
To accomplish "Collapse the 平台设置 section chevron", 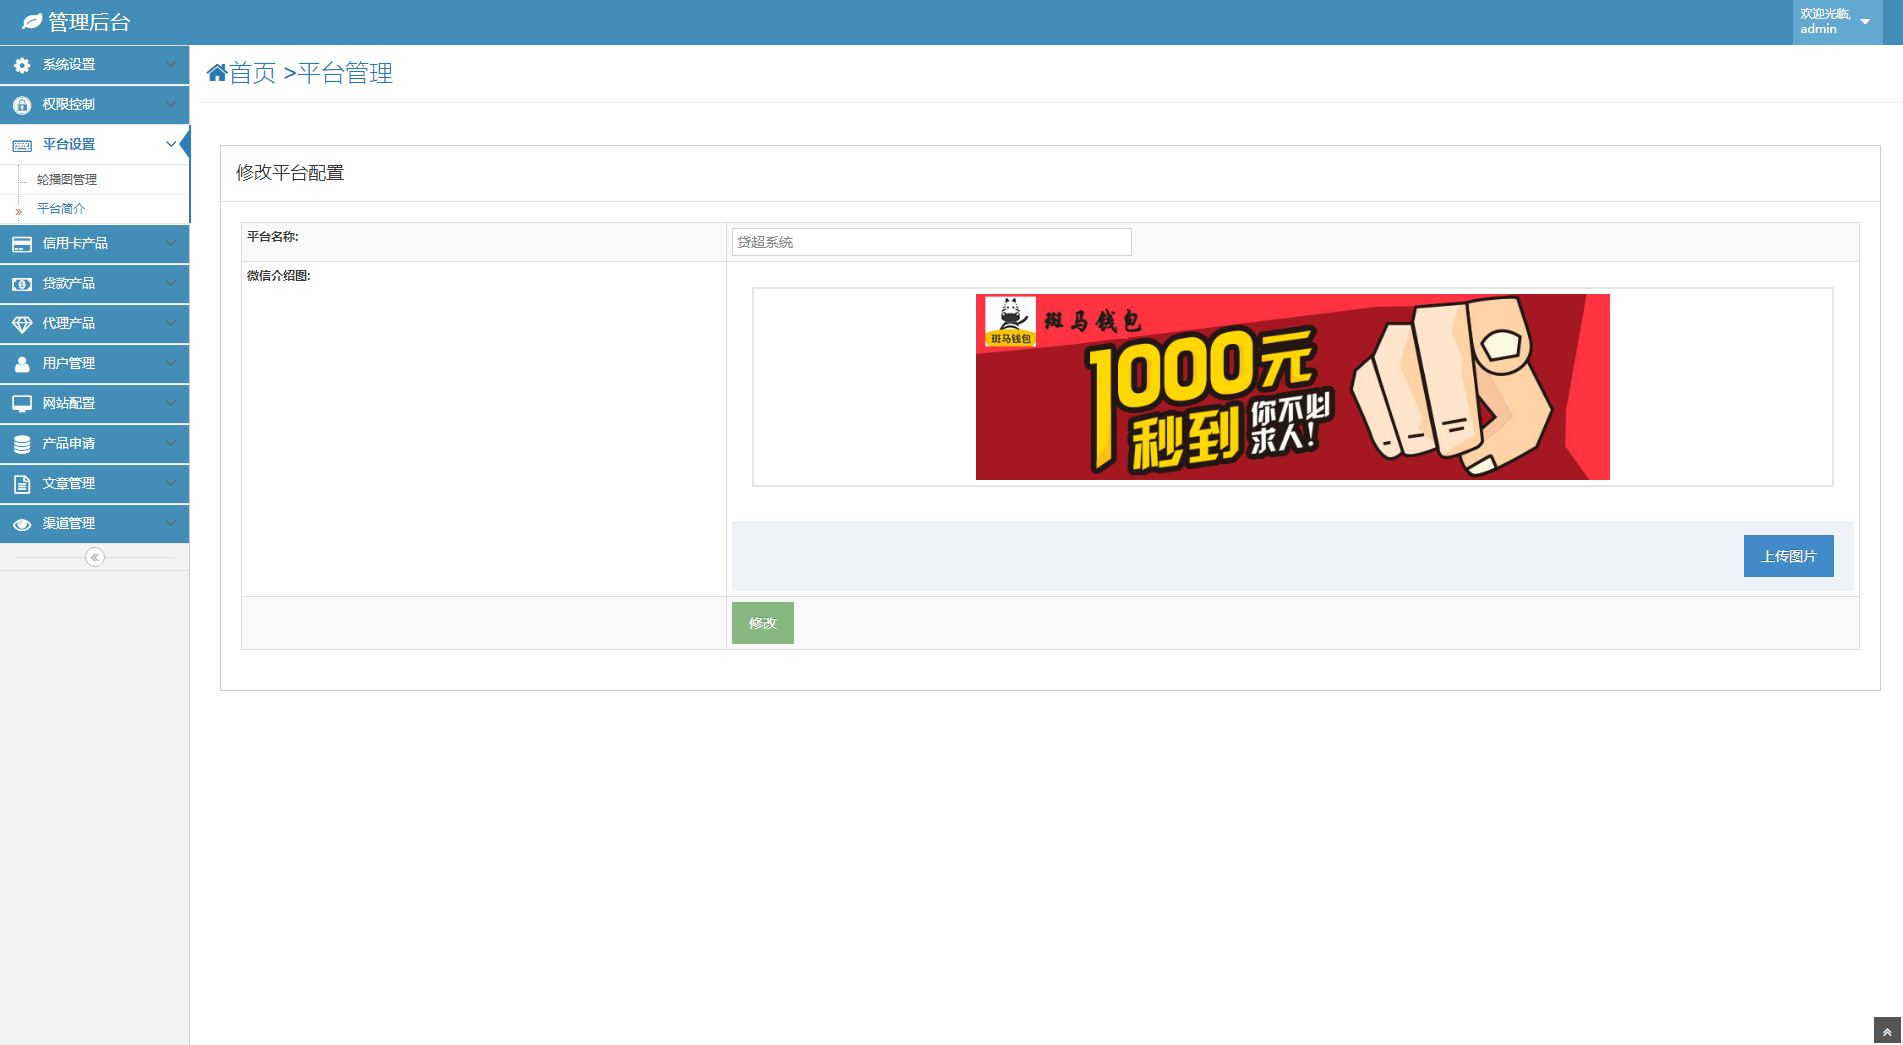I will [x=171, y=144].
